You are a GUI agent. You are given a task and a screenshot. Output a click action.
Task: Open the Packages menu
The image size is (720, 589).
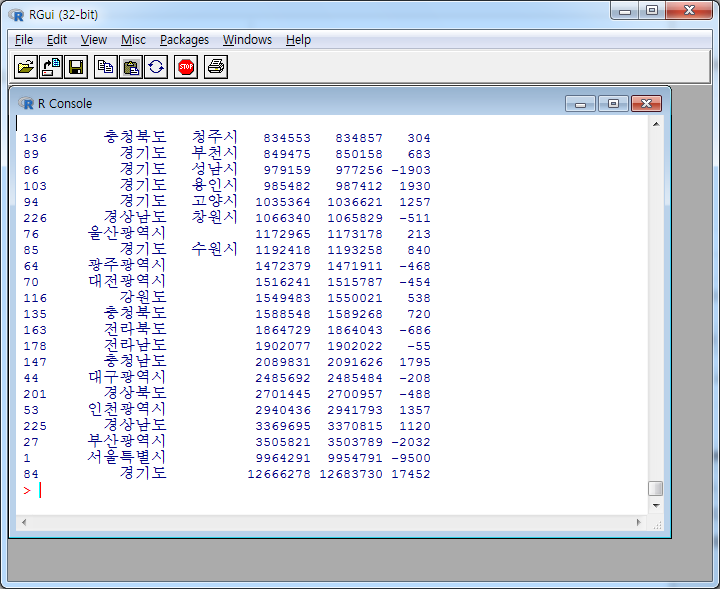click(184, 40)
